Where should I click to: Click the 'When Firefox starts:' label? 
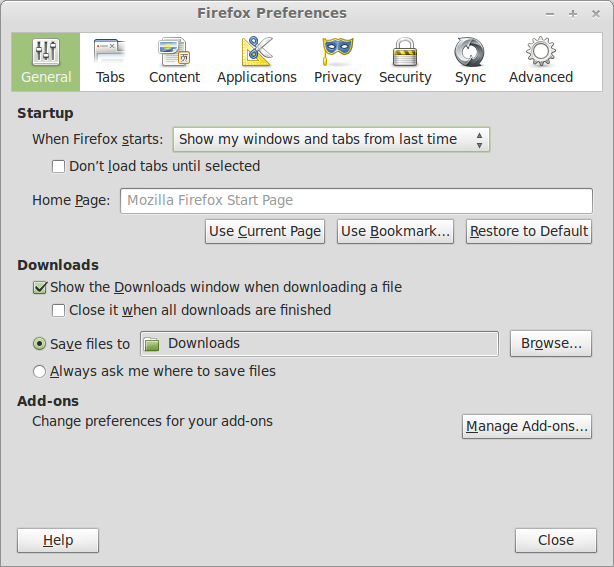point(98,139)
